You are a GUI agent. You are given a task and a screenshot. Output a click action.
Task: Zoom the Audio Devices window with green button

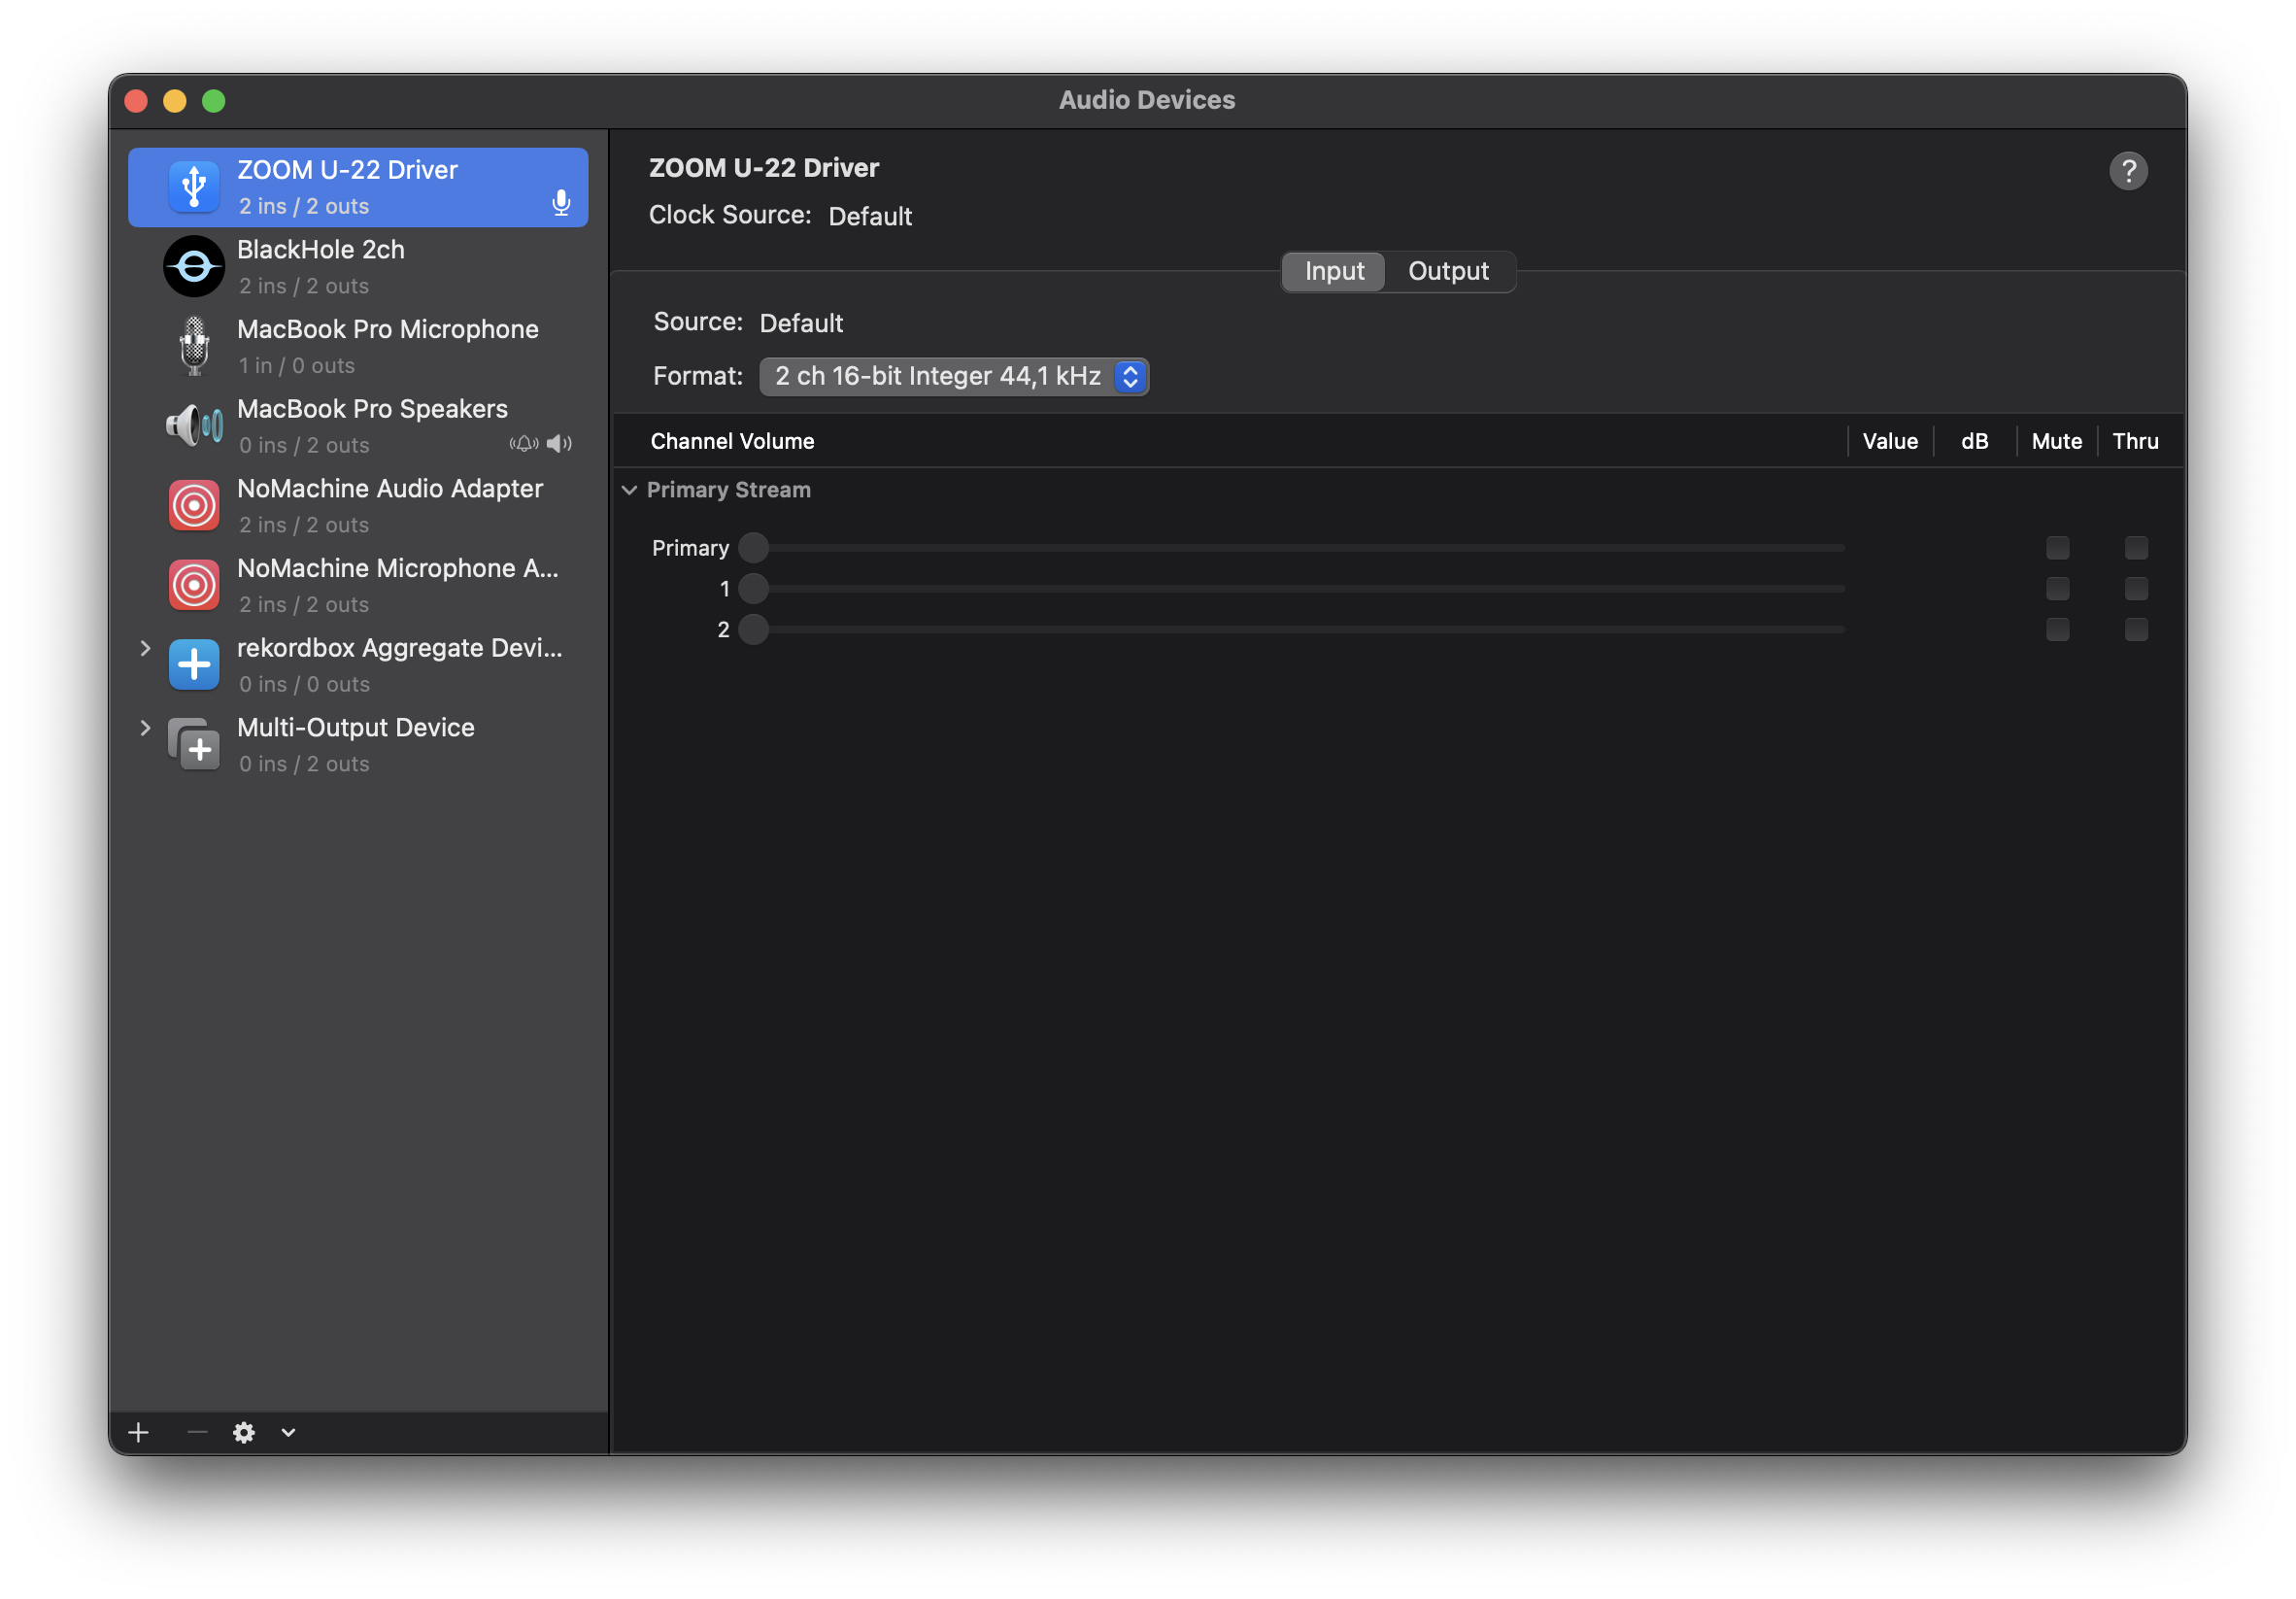point(214,101)
